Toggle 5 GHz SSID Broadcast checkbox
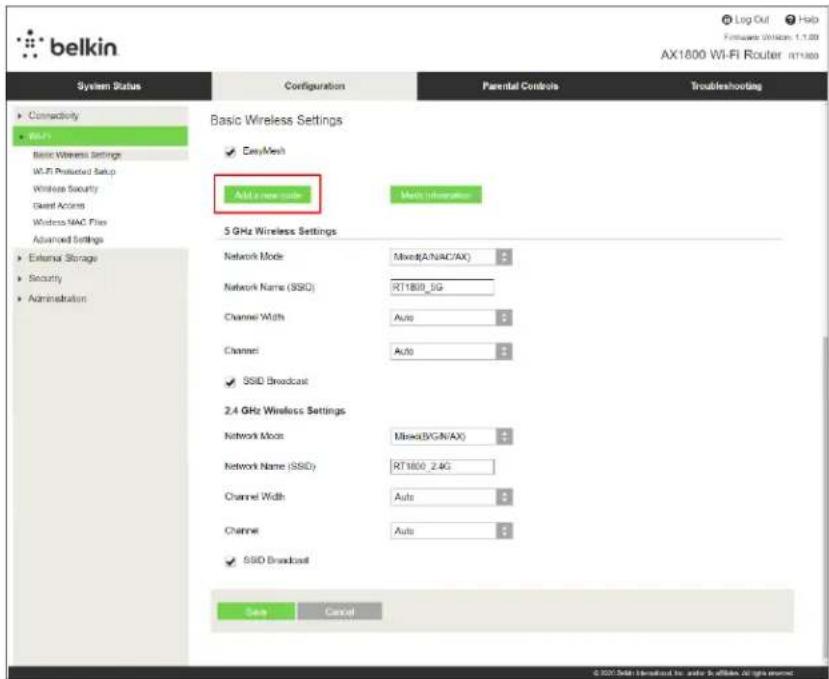The width and height of the screenshot is (829, 679). click(230, 382)
